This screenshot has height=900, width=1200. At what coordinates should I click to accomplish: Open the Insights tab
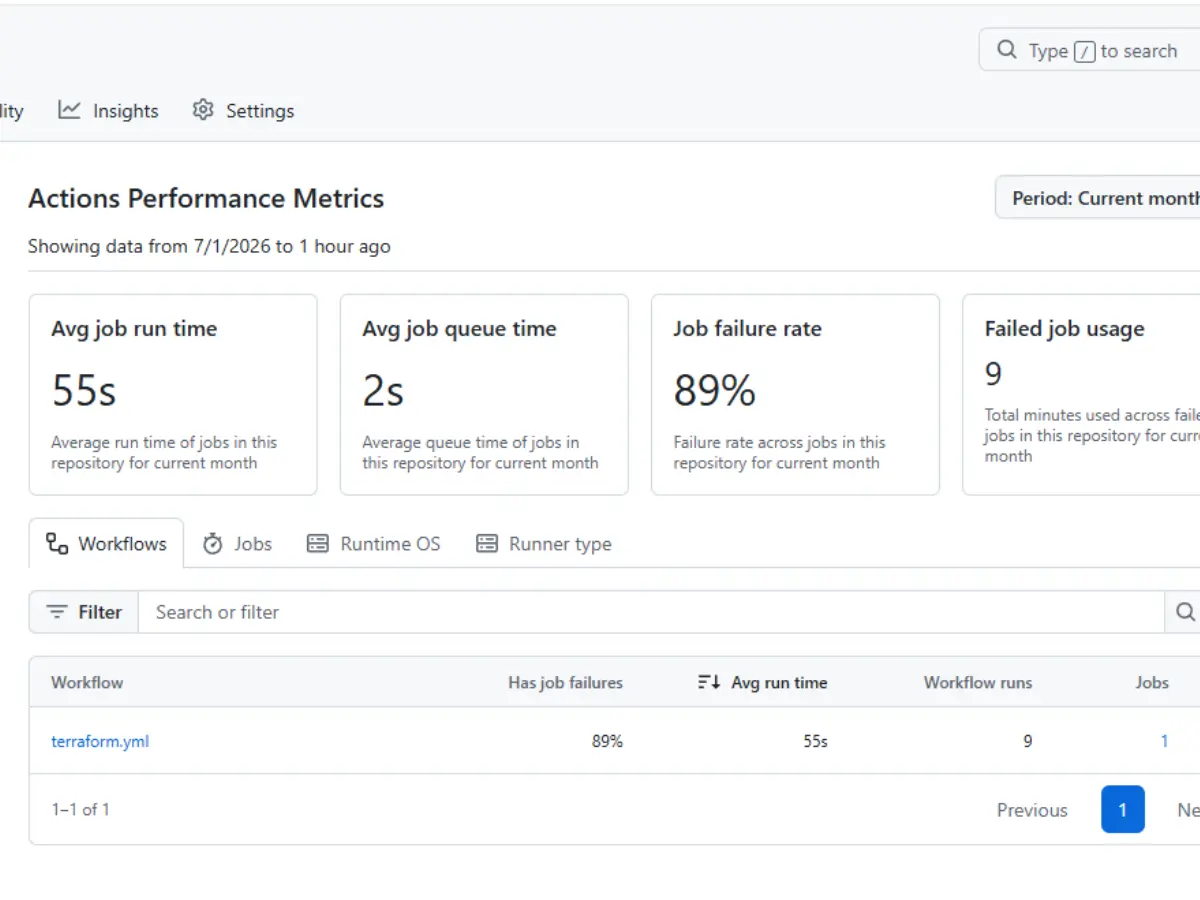108,110
